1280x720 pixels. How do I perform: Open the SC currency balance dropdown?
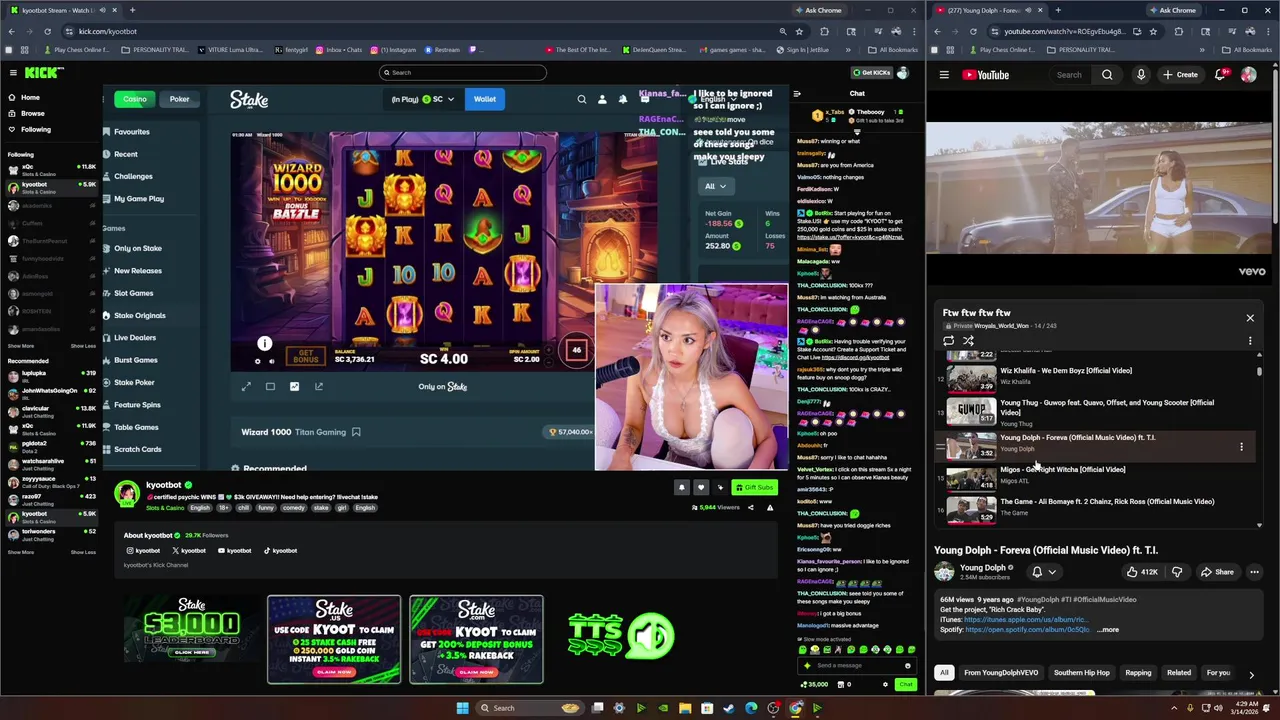pos(422,99)
